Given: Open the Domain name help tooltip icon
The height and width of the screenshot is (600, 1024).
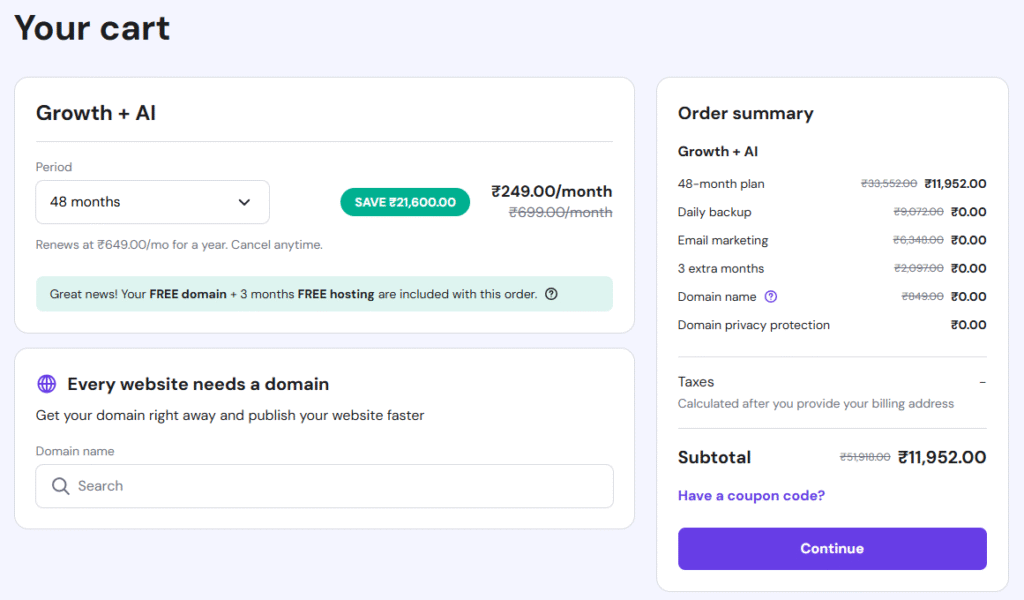Looking at the screenshot, I should 770,297.
